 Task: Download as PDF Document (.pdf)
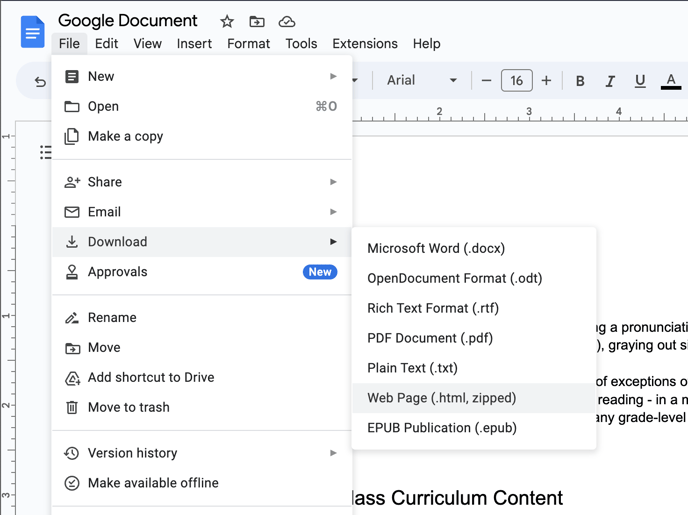474,338
